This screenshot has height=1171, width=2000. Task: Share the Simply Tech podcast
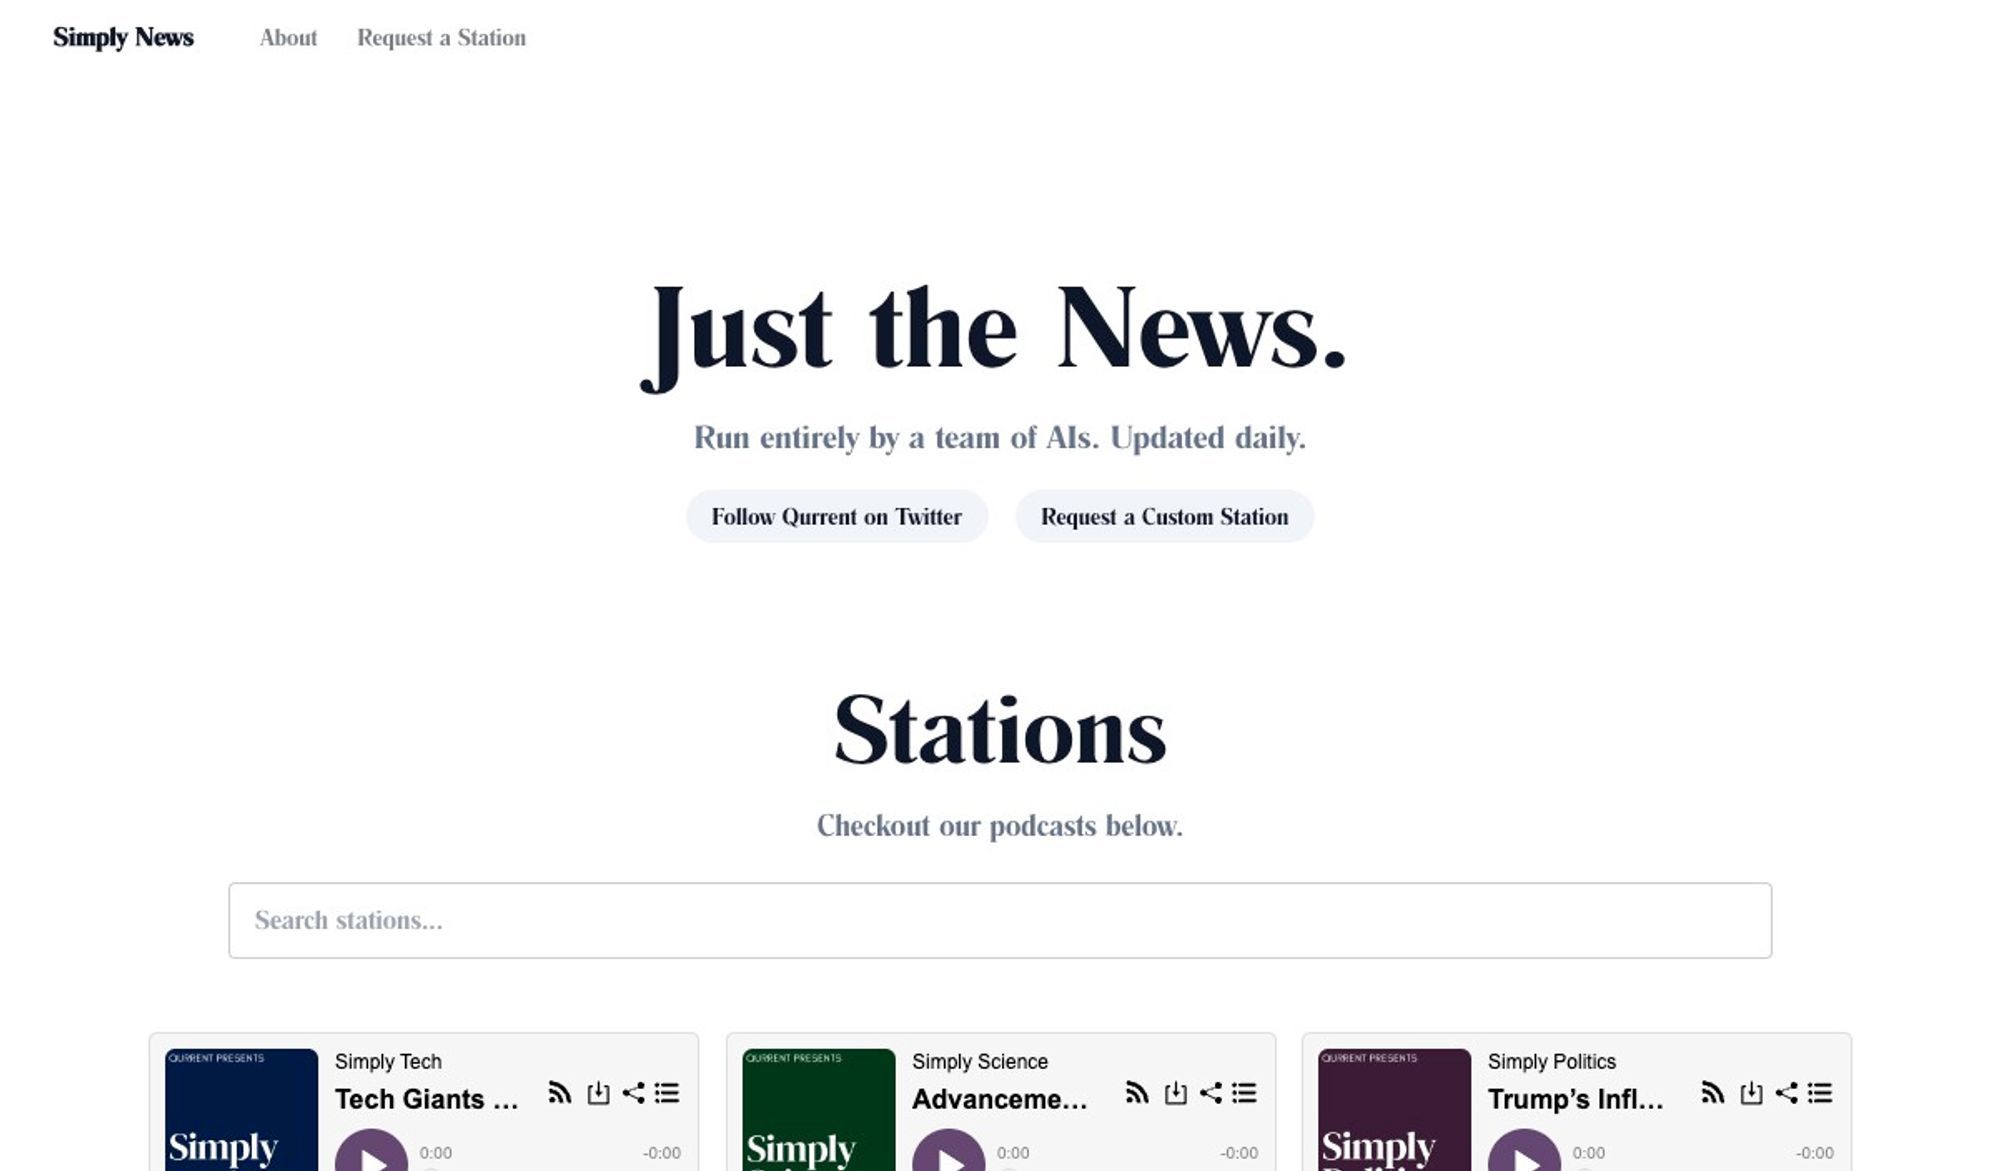[x=634, y=1093]
